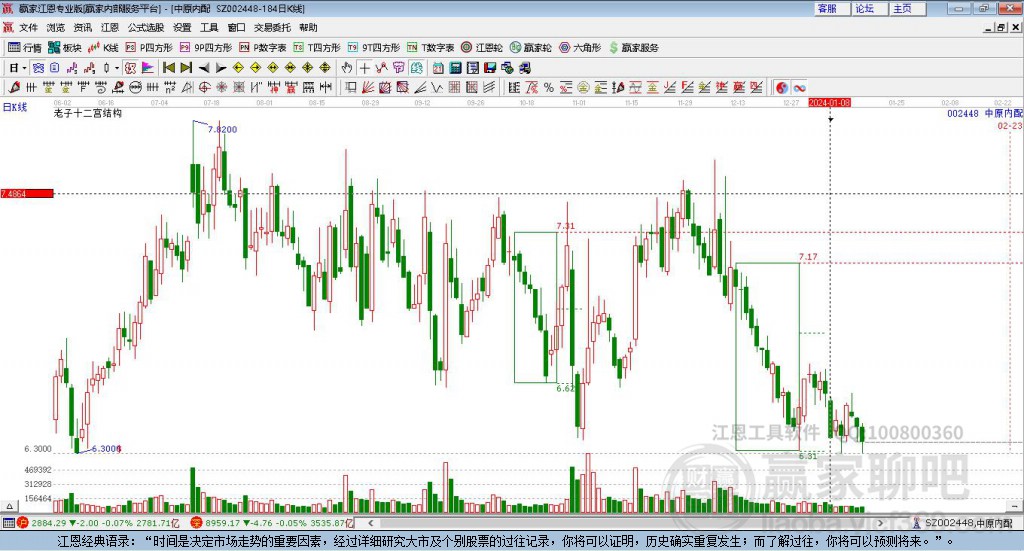
Task: Click the grid icon in status bar
Action: click(x=8, y=523)
